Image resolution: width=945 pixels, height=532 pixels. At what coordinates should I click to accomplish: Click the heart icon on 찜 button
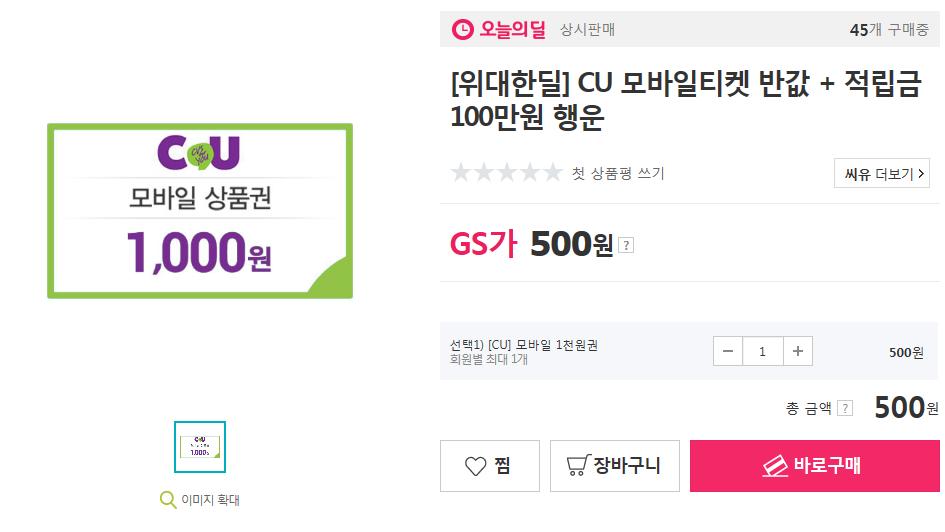click(x=476, y=466)
